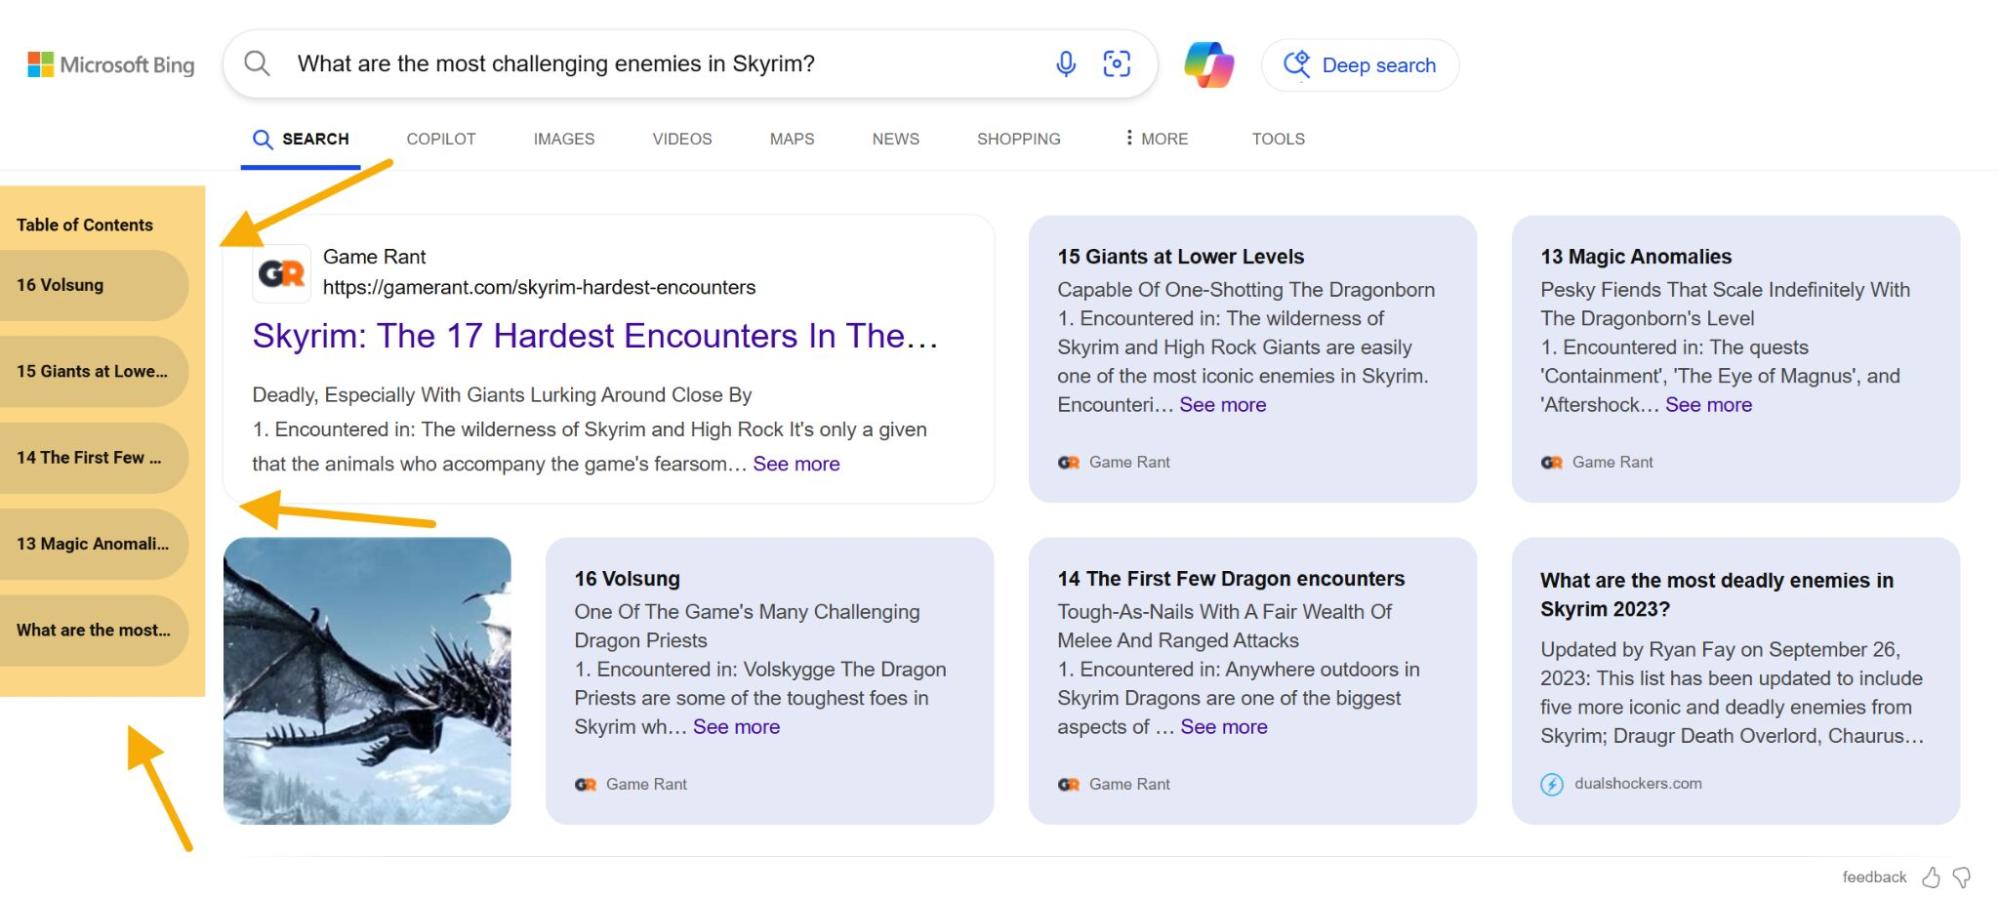Screen dimensions: 1999x912
Task: Activate voice search with the microphone icon
Action: click(x=1064, y=63)
